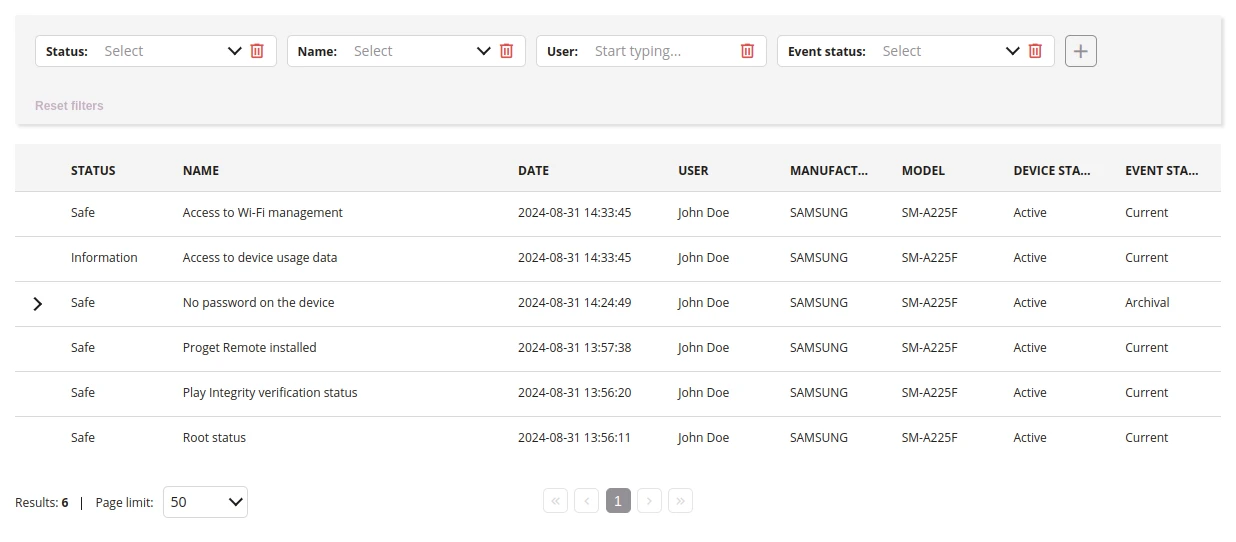Select the Proget Remote installed entry
Viewport: 1236px width, 542px height.
618,348
